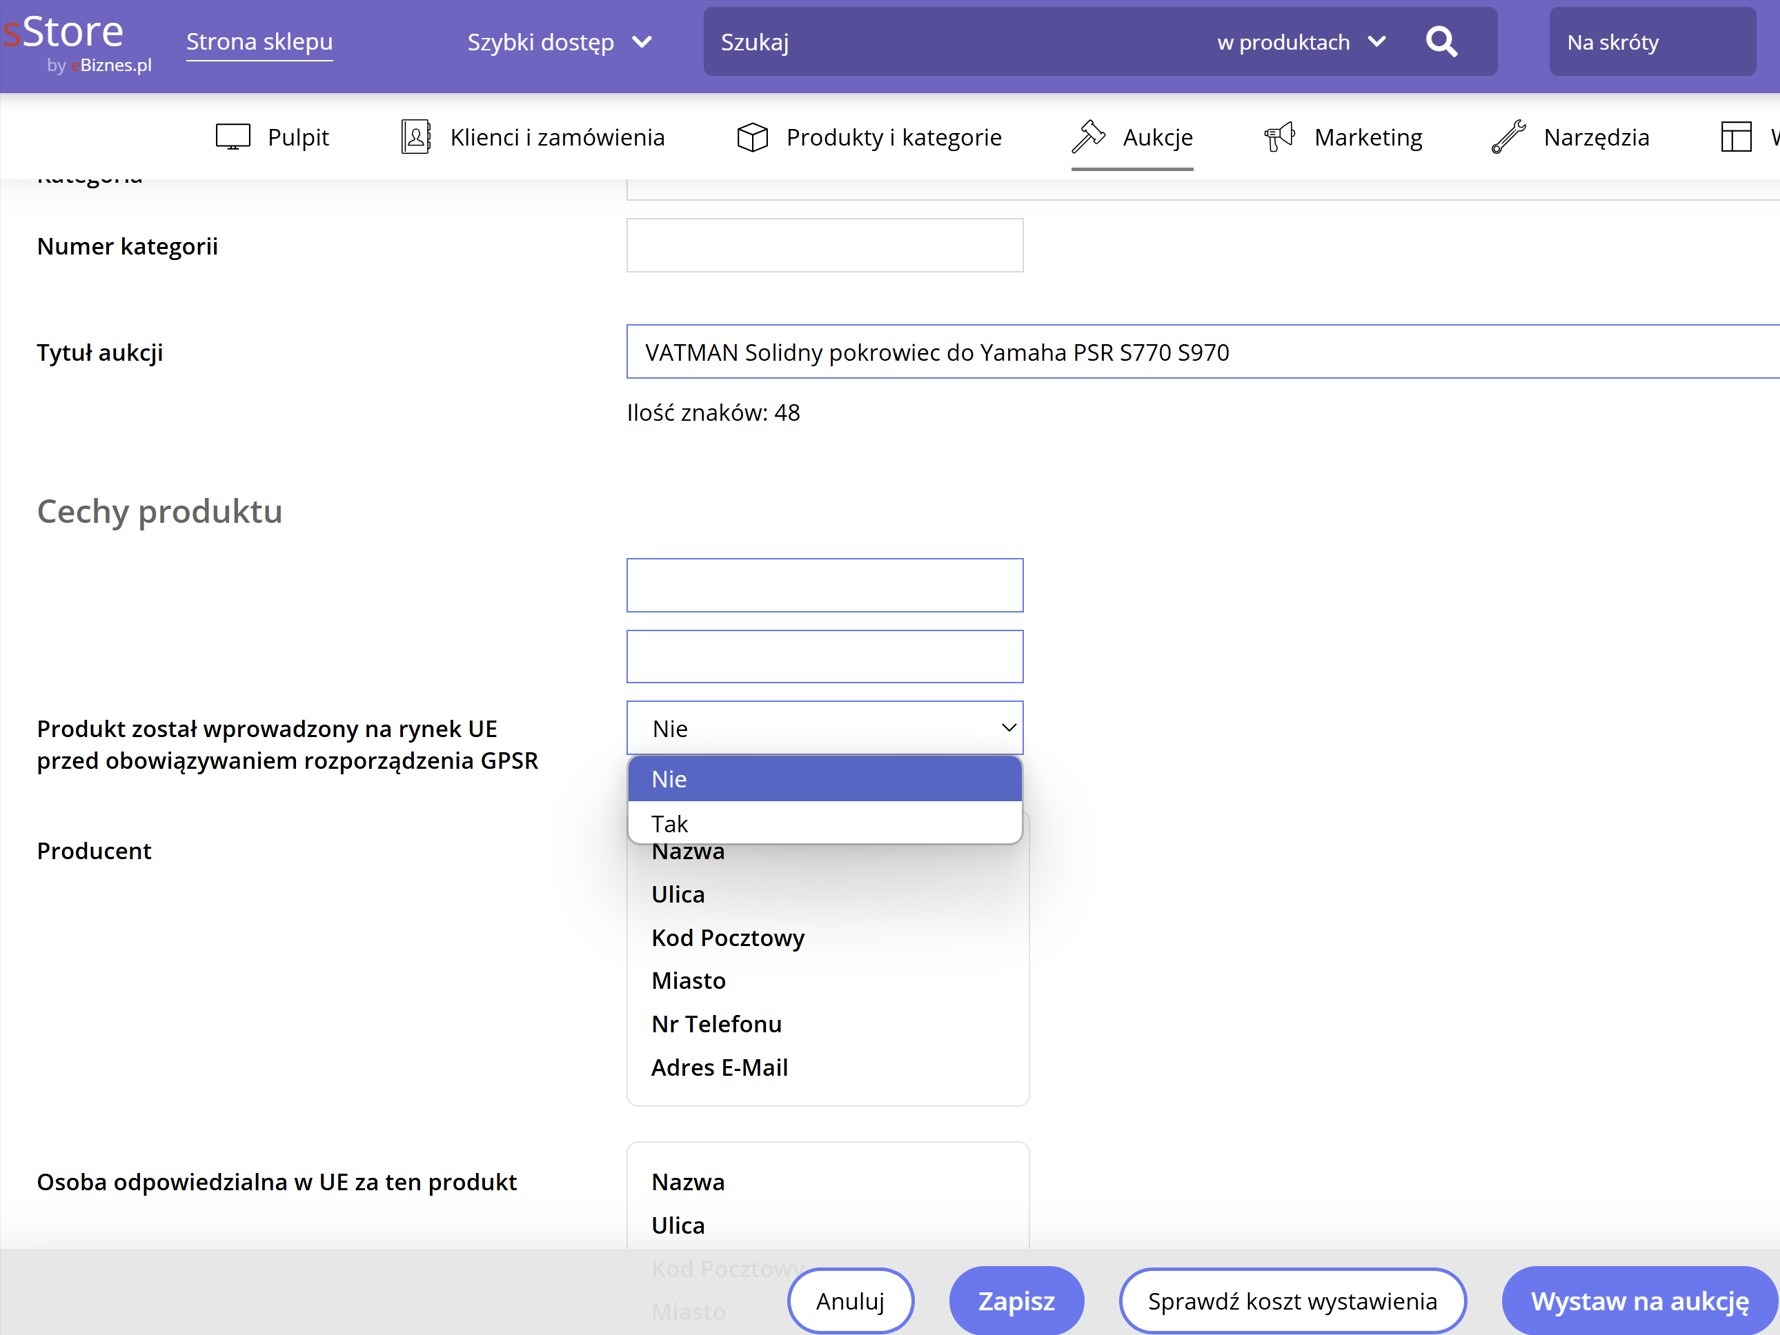Select the Tak option in dropdown list
Viewport: 1780px width, 1335px height.
824,823
